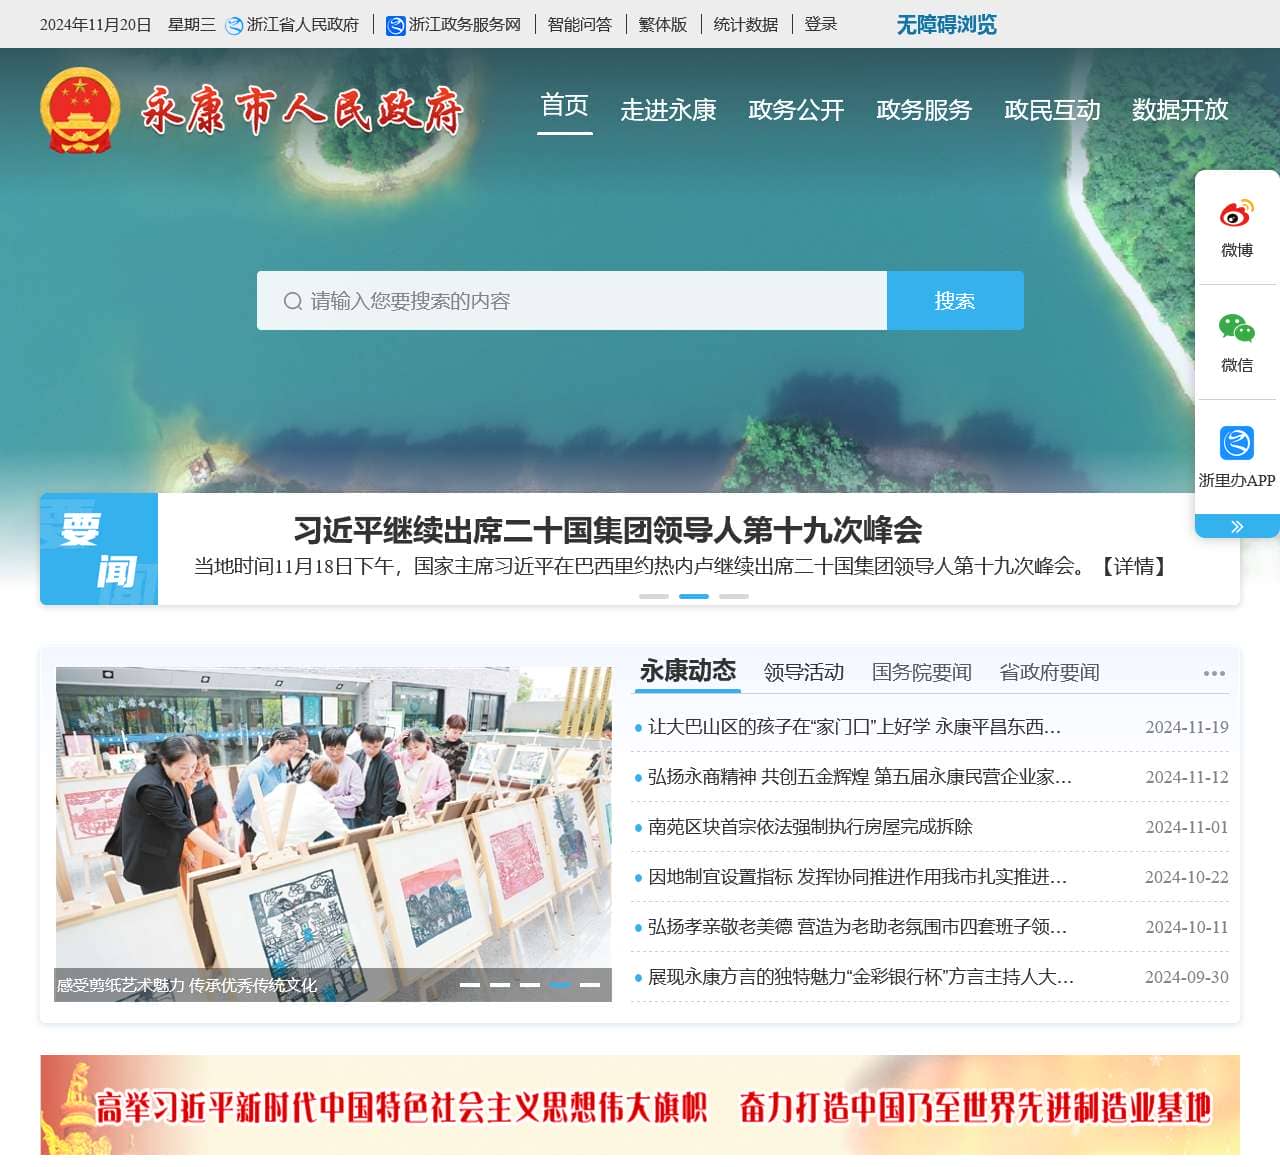Open news 展现永康方言的独特魅力
The height and width of the screenshot is (1167, 1280).
coord(861,977)
